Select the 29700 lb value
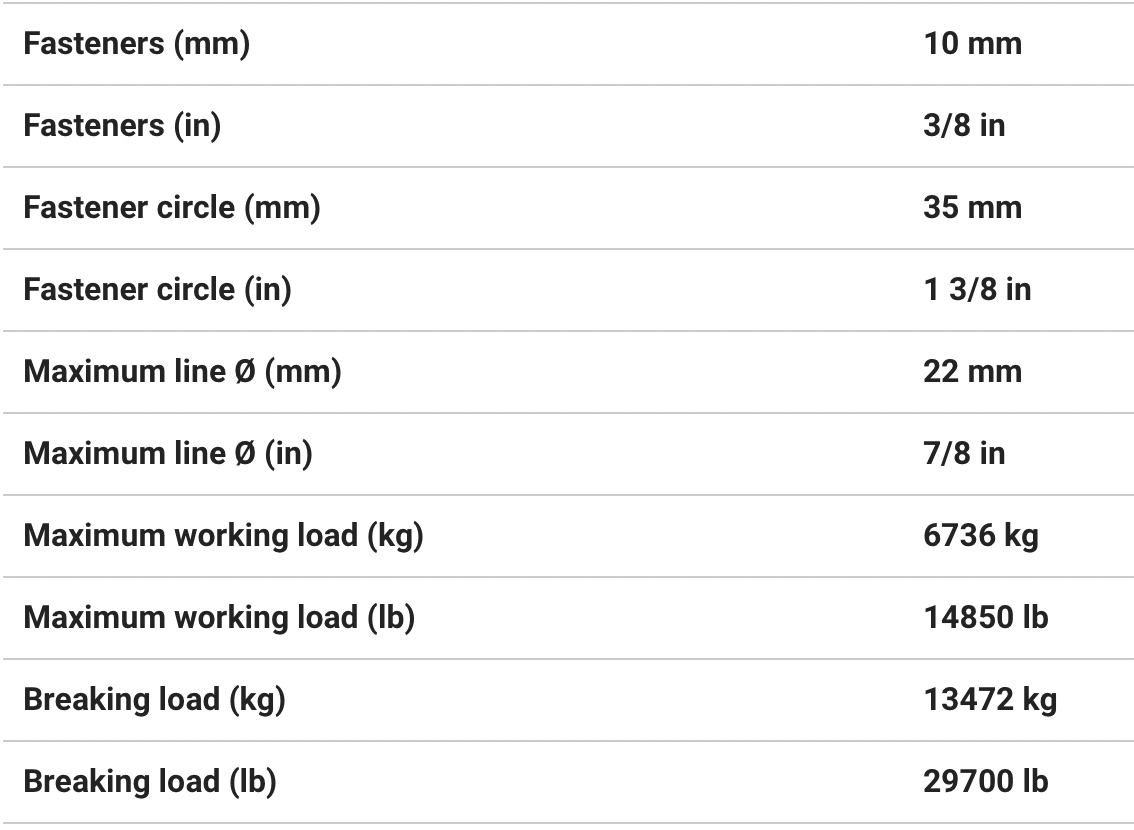 [x=985, y=782]
